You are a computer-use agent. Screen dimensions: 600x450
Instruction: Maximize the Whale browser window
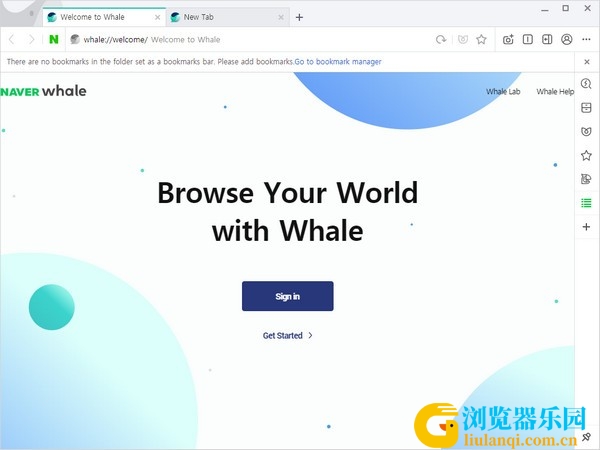(x=566, y=8)
